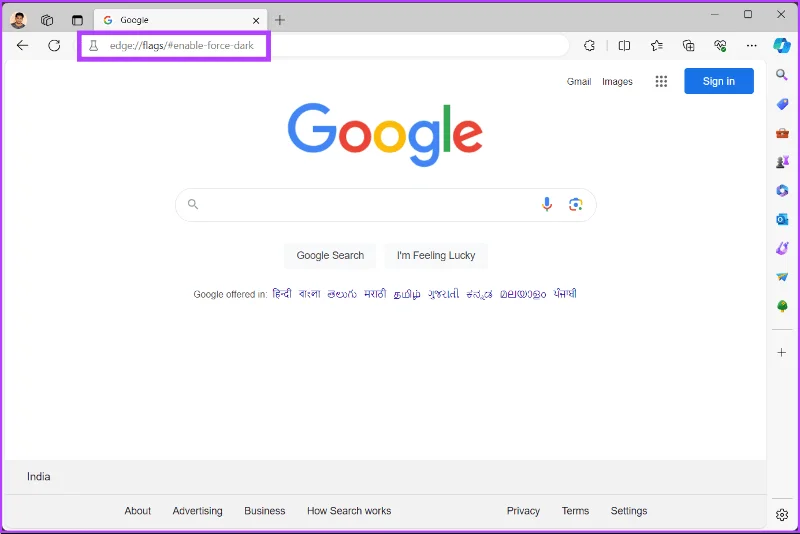This screenshot has width=800, height=534.
Task: Click the flask icon in address bar
Action: click(x=93, y=46)
